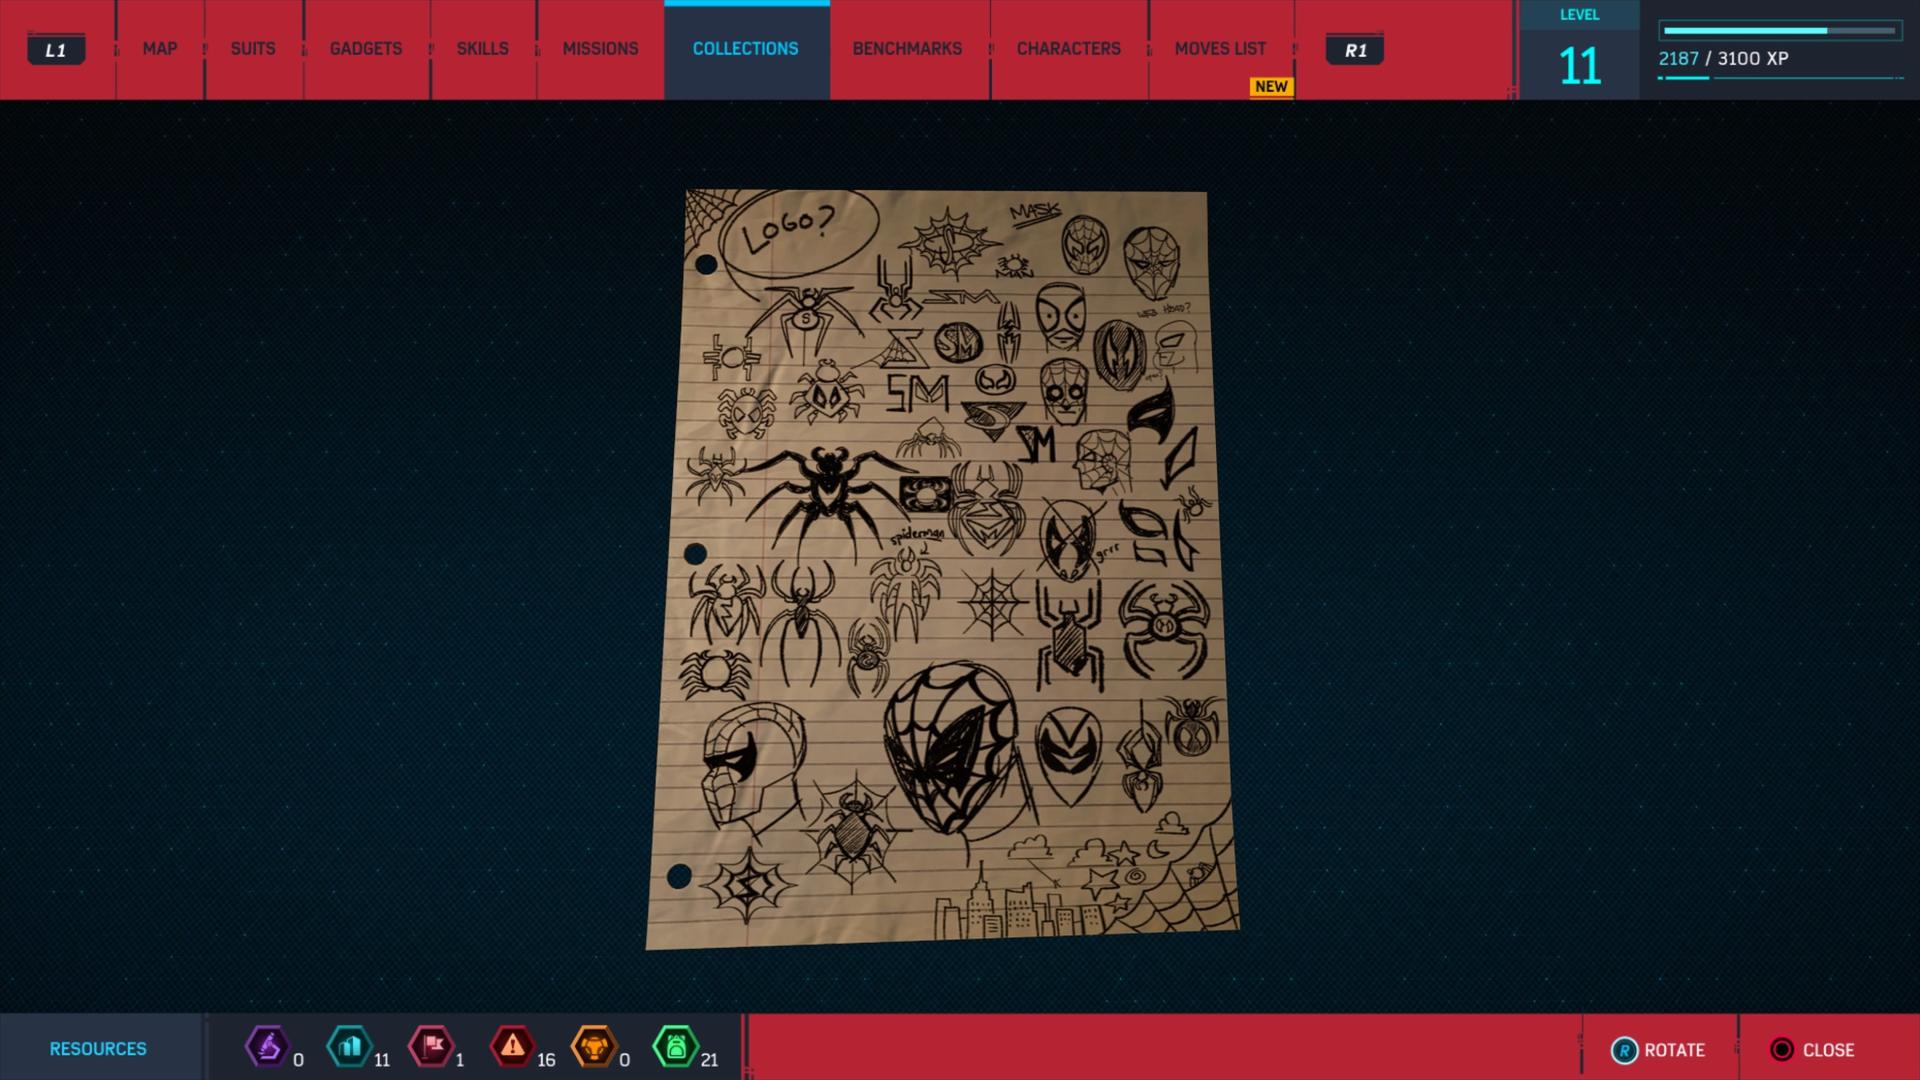Click the green backpack token icon
The image size is (1920, 1080).
click(x=675, y=1047)
